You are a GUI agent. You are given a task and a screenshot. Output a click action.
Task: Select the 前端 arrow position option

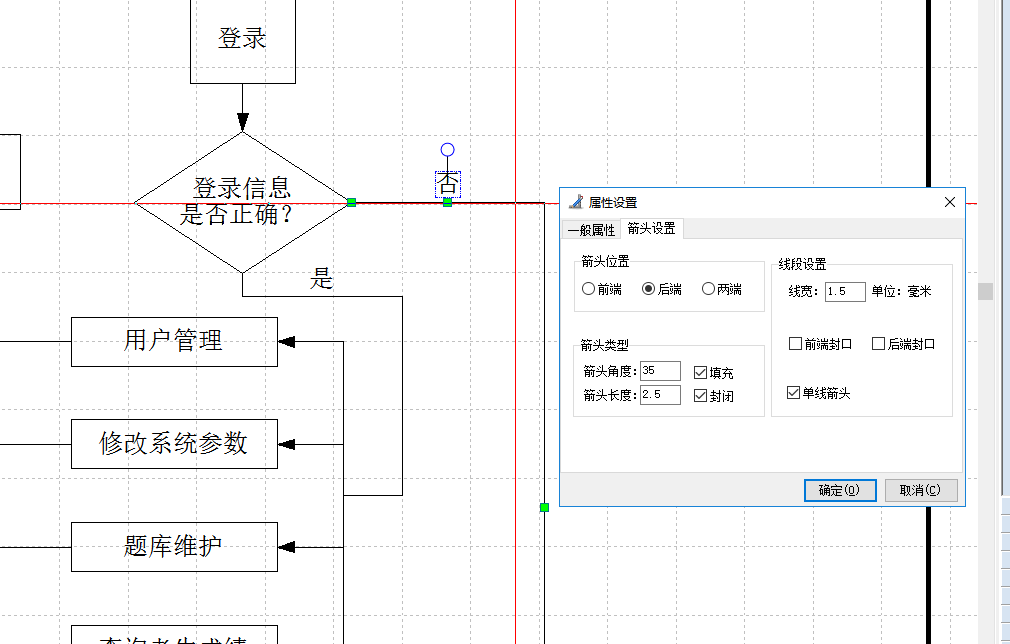588,289
